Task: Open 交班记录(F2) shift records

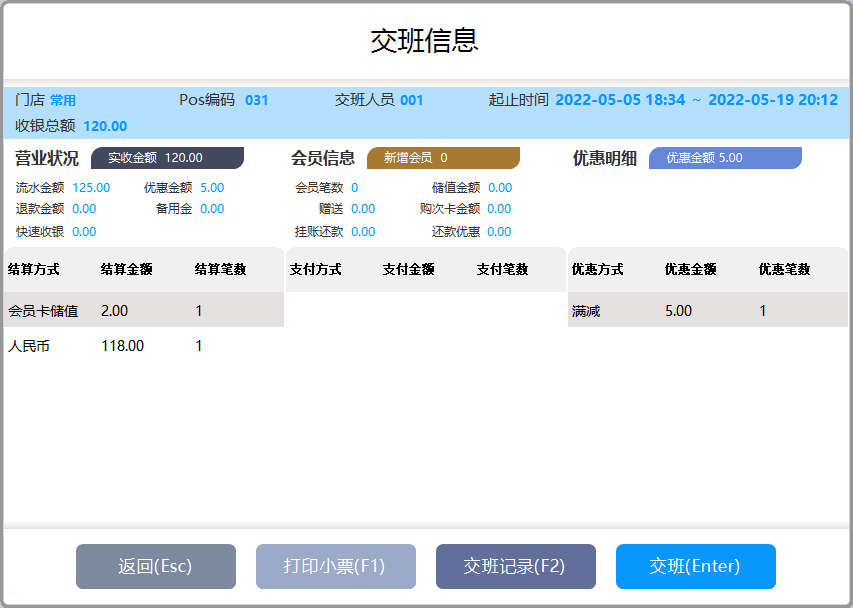Action: (515, 566)
